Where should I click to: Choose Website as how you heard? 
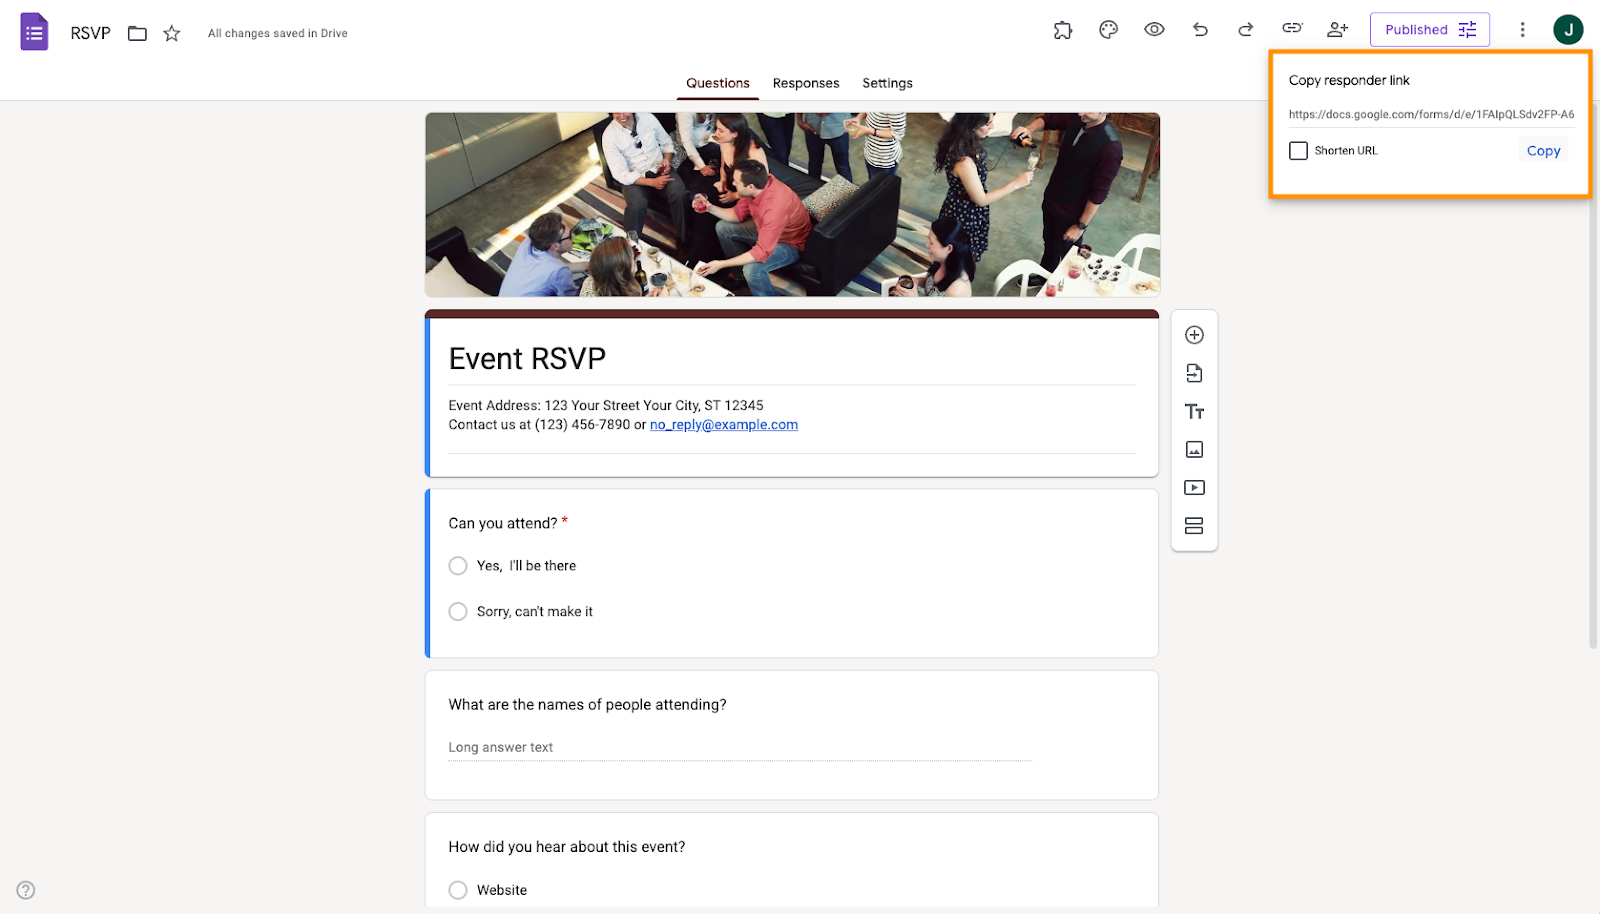457,889
